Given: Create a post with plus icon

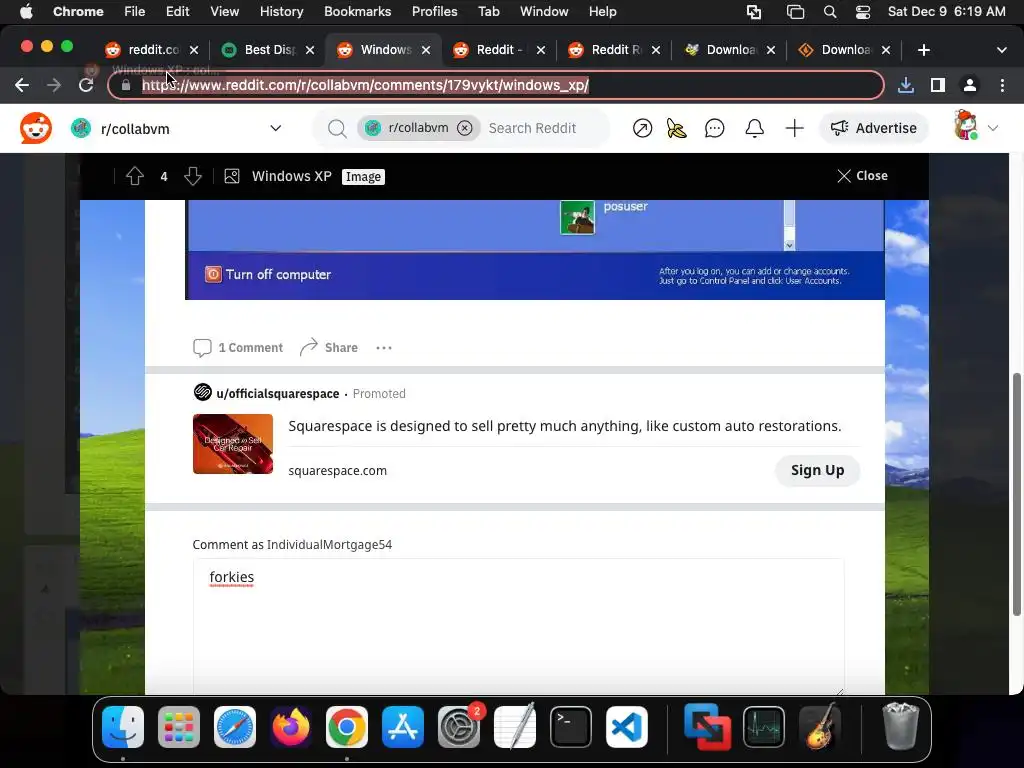Looking at the screenshot, I should coord(794,128).
